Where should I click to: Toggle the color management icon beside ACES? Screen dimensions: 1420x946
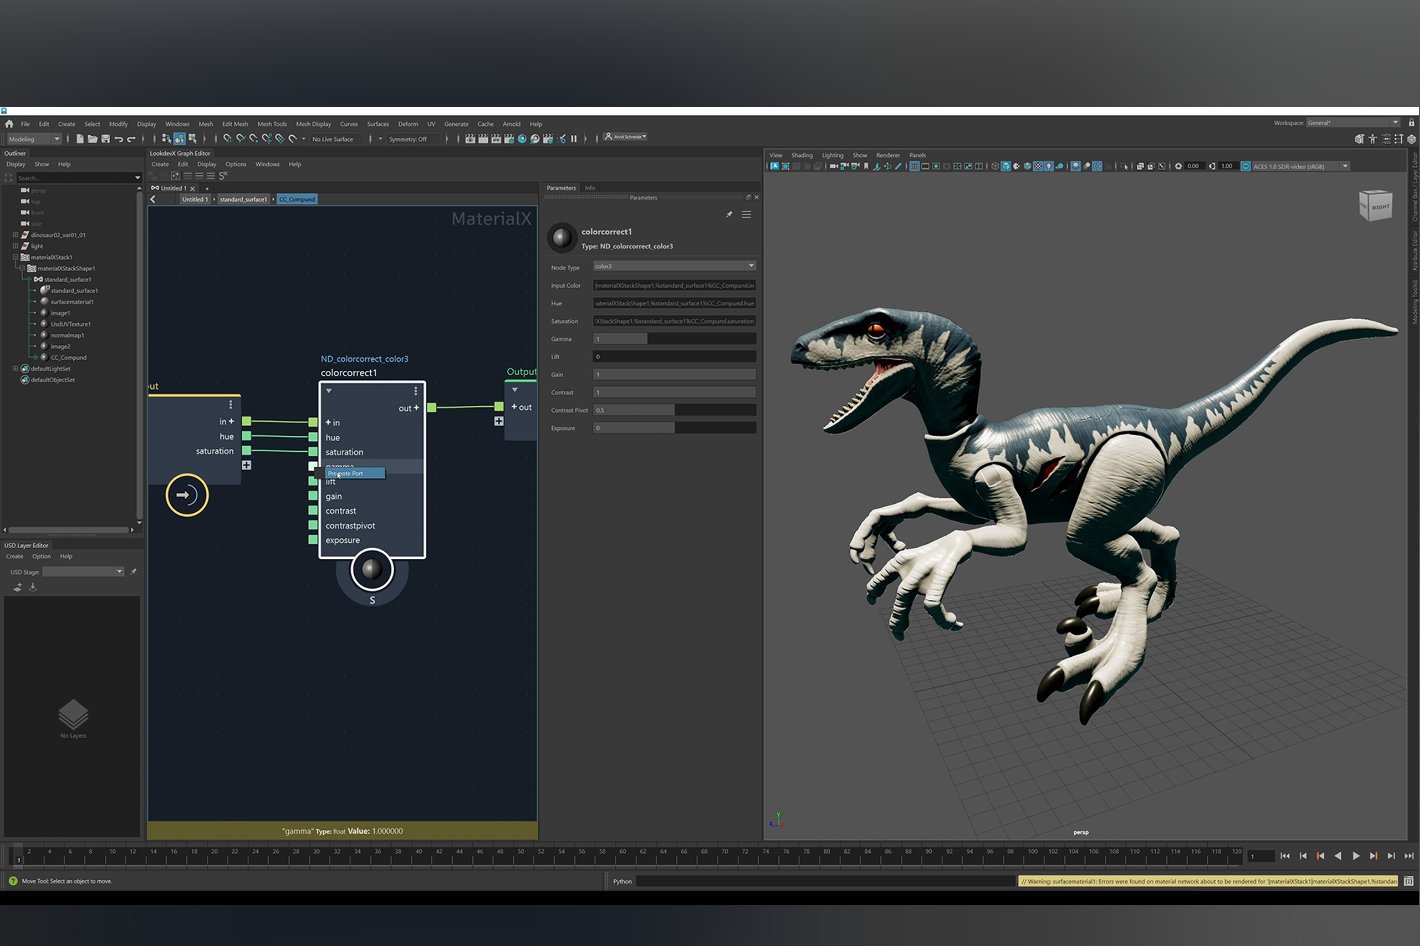[1245, 166]
